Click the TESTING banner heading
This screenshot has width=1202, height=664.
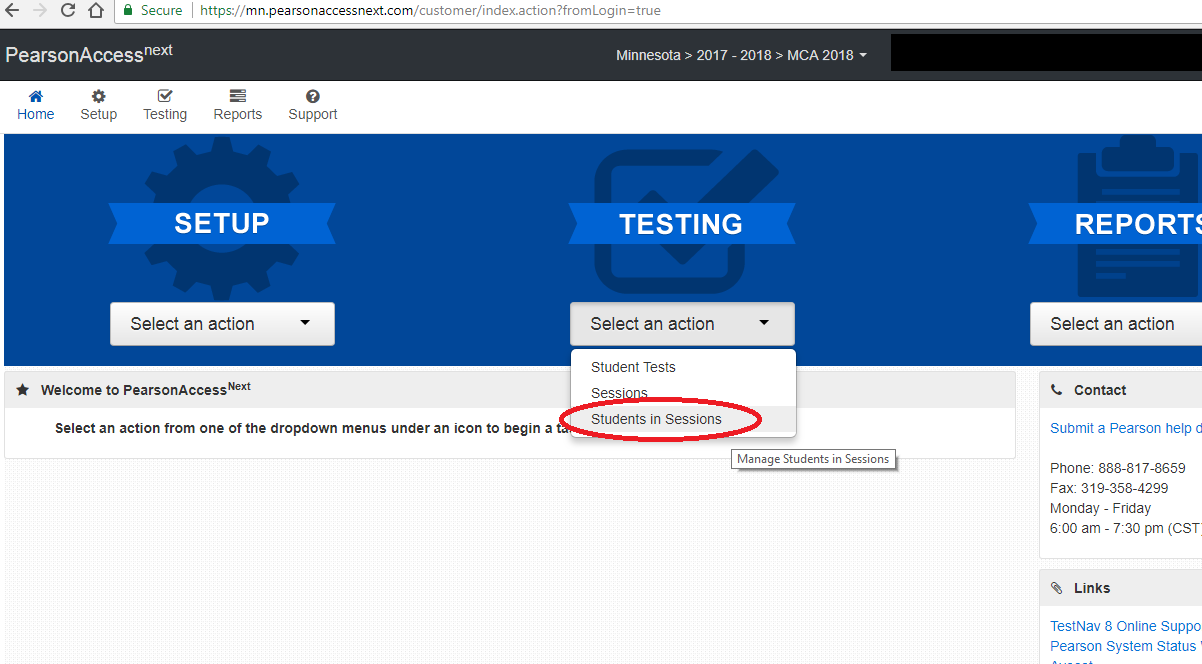coord(681,223)
